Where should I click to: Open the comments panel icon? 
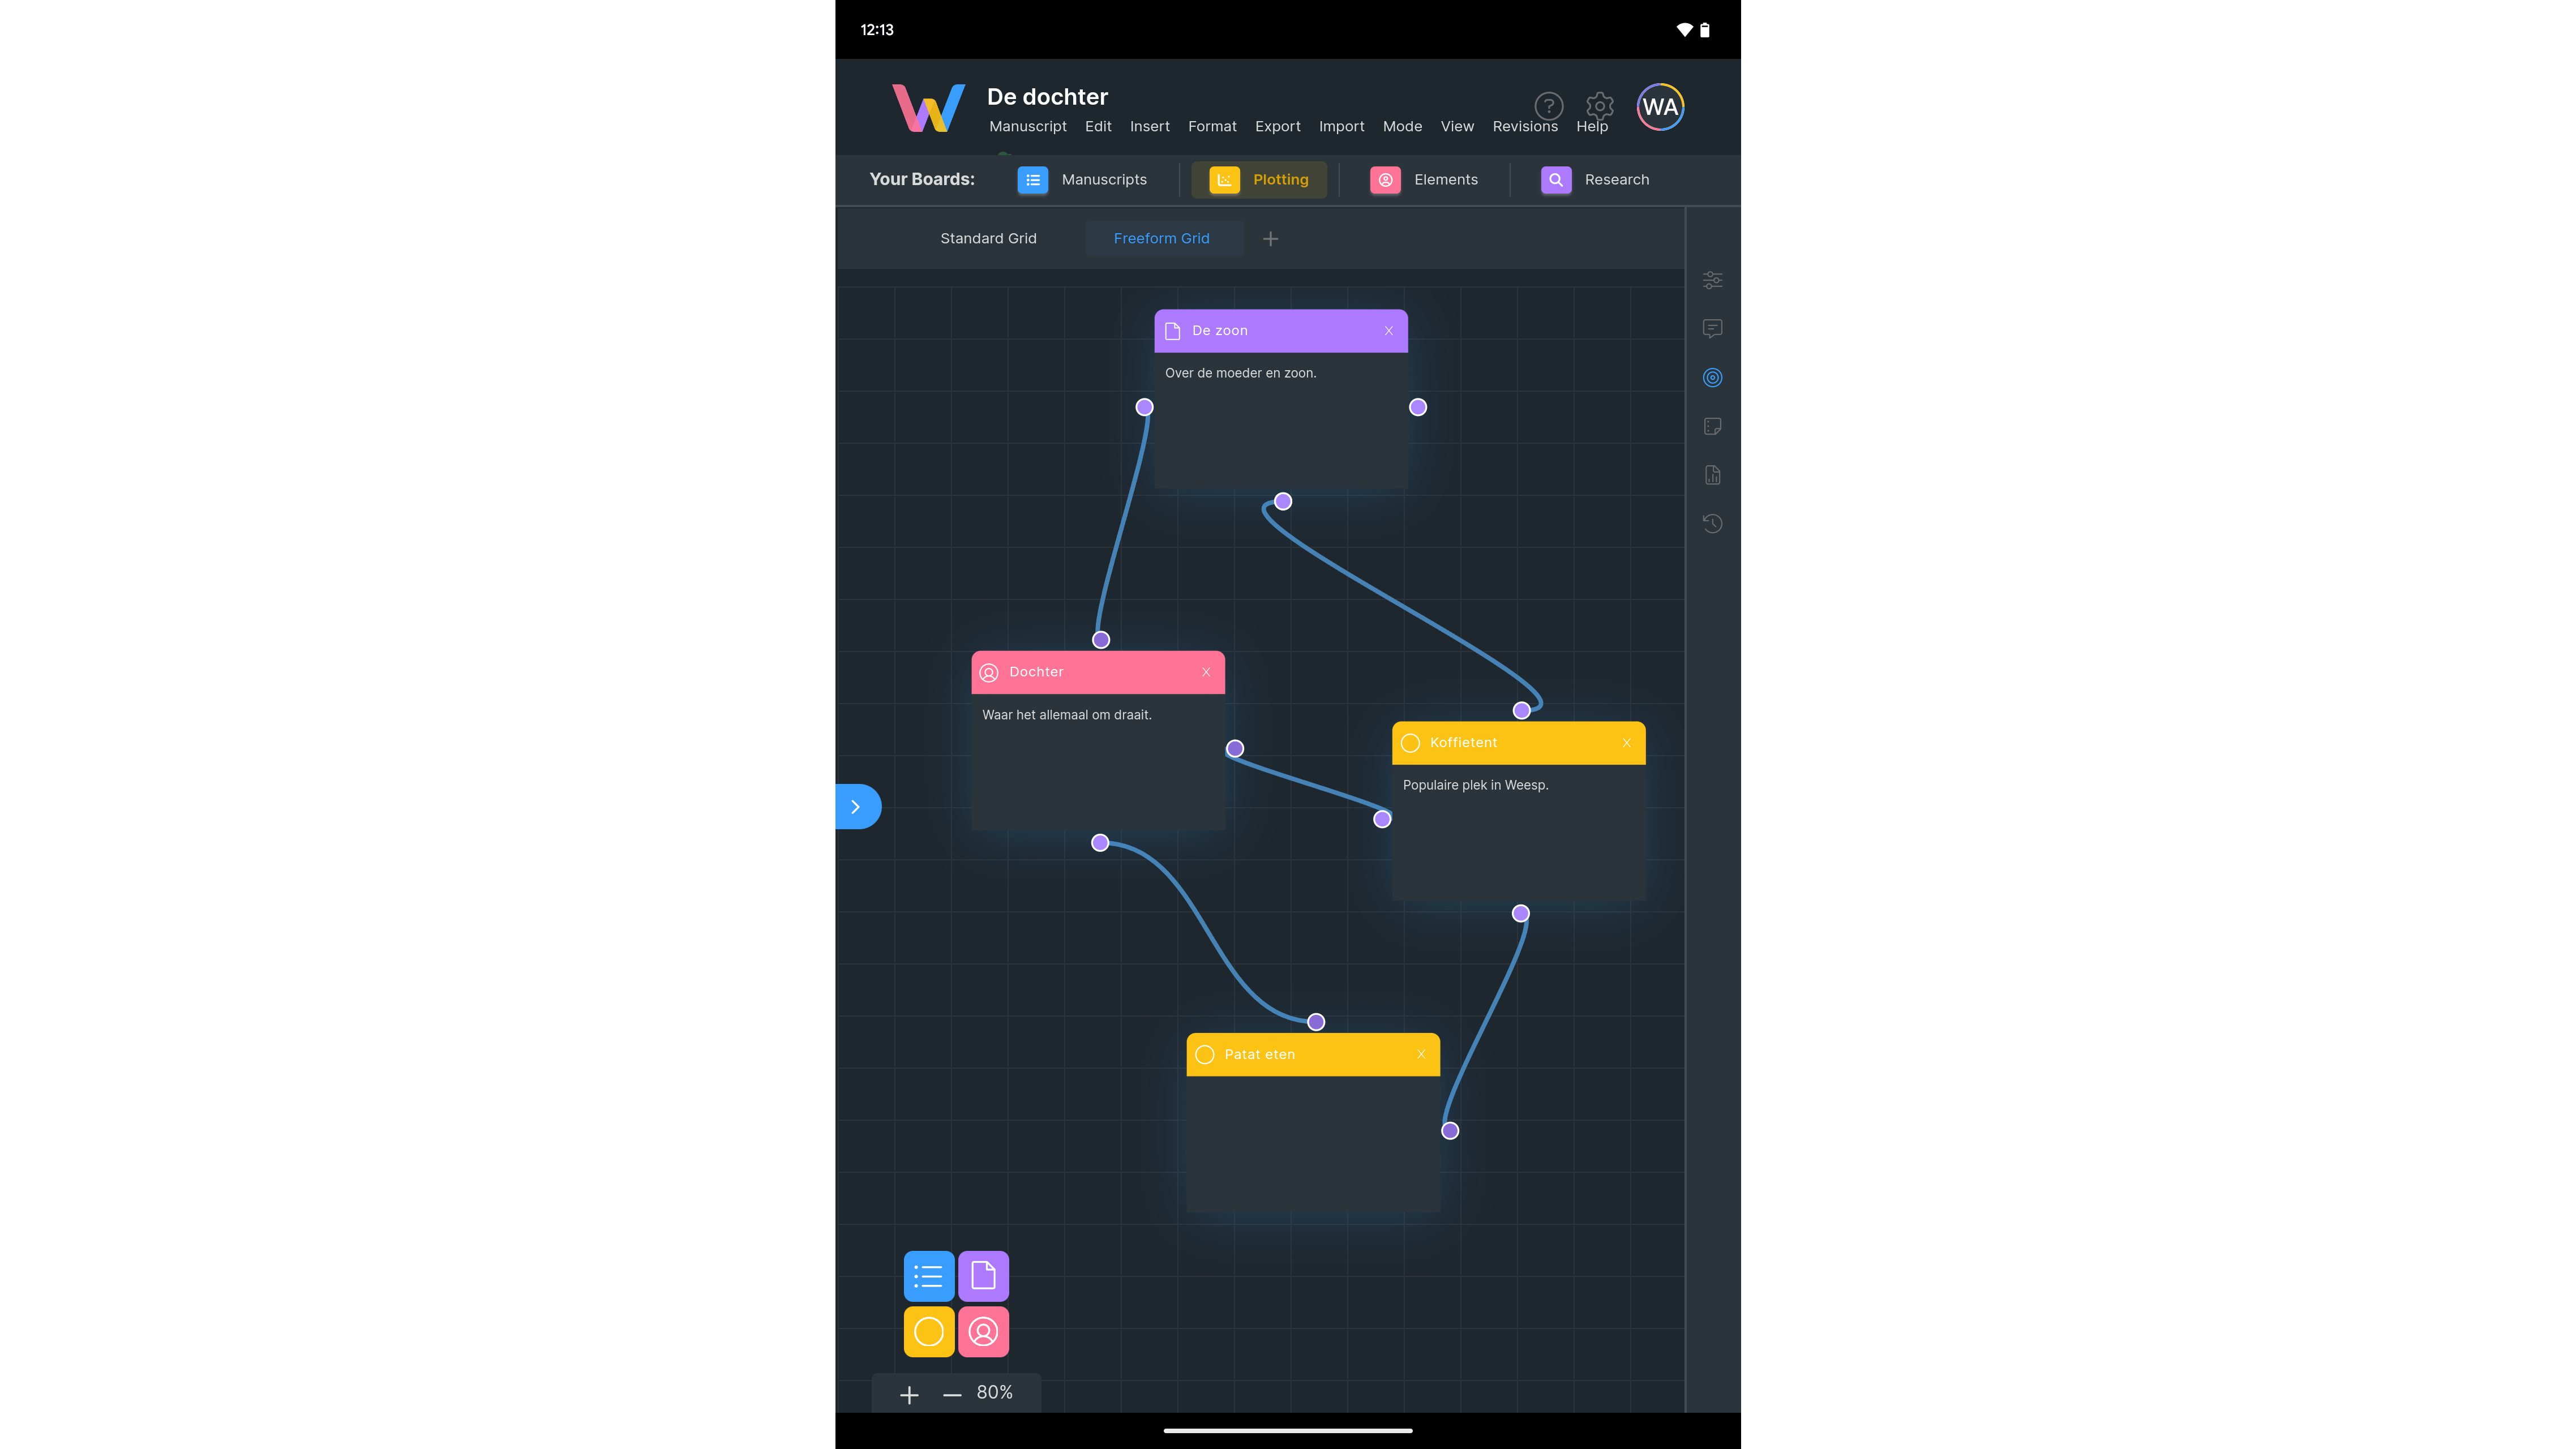(1712, 328)
